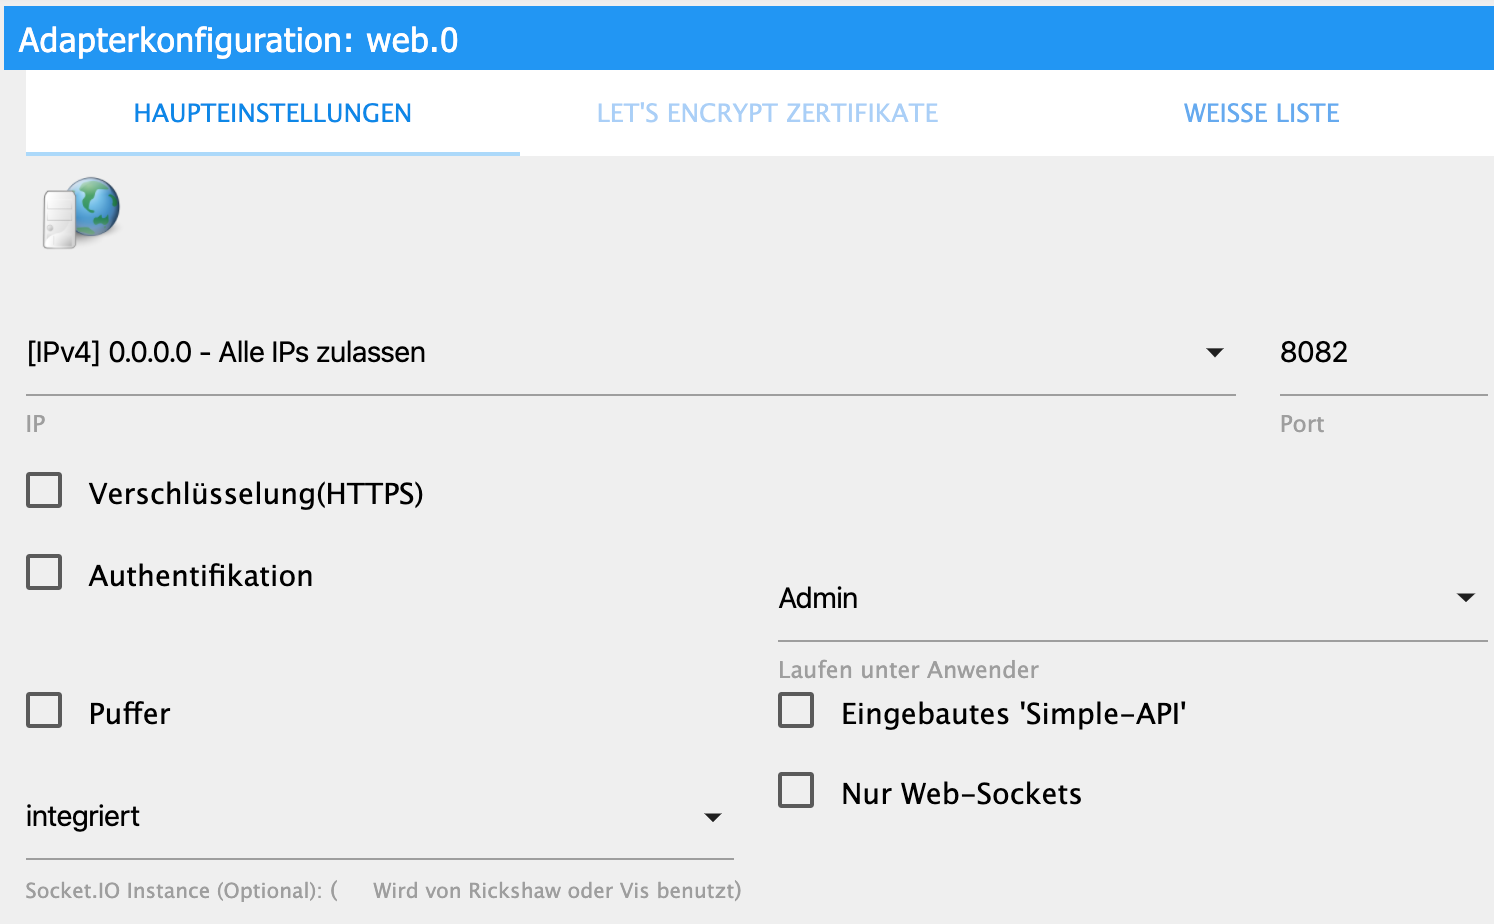Enable the Verschlüsselung(HTTPS) checkbox
Viewport: 1494px width, 924px height.
tap(44, 491)
